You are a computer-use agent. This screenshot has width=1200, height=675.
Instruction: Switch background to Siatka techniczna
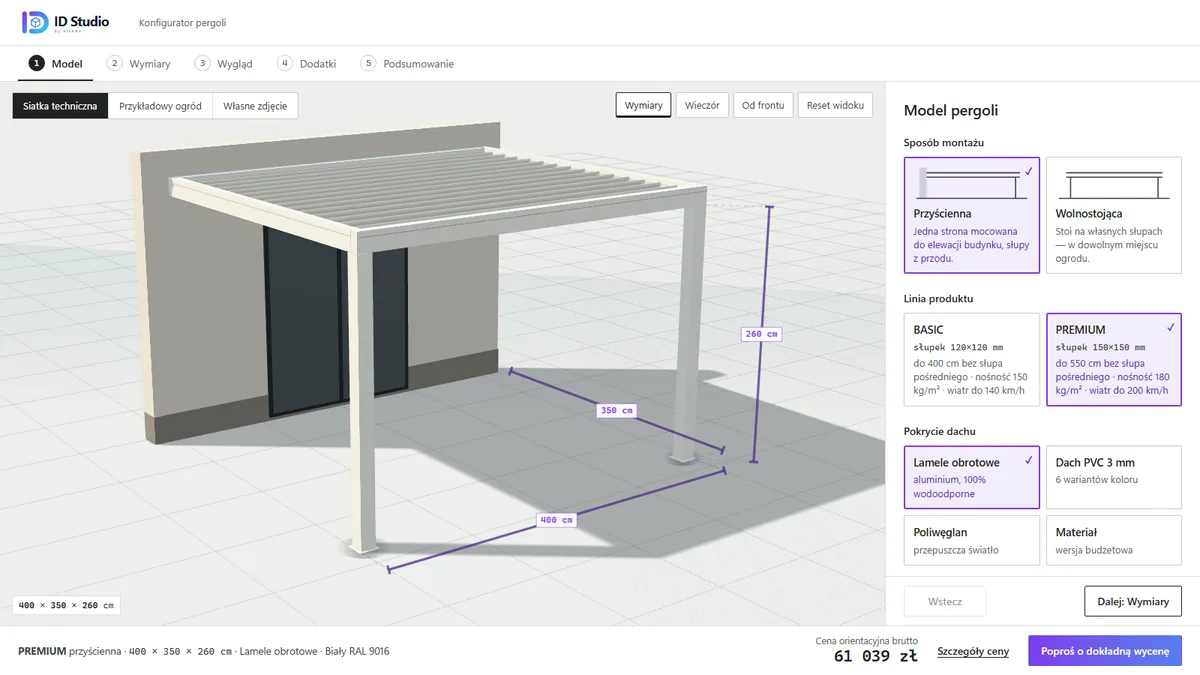[60, 105]
